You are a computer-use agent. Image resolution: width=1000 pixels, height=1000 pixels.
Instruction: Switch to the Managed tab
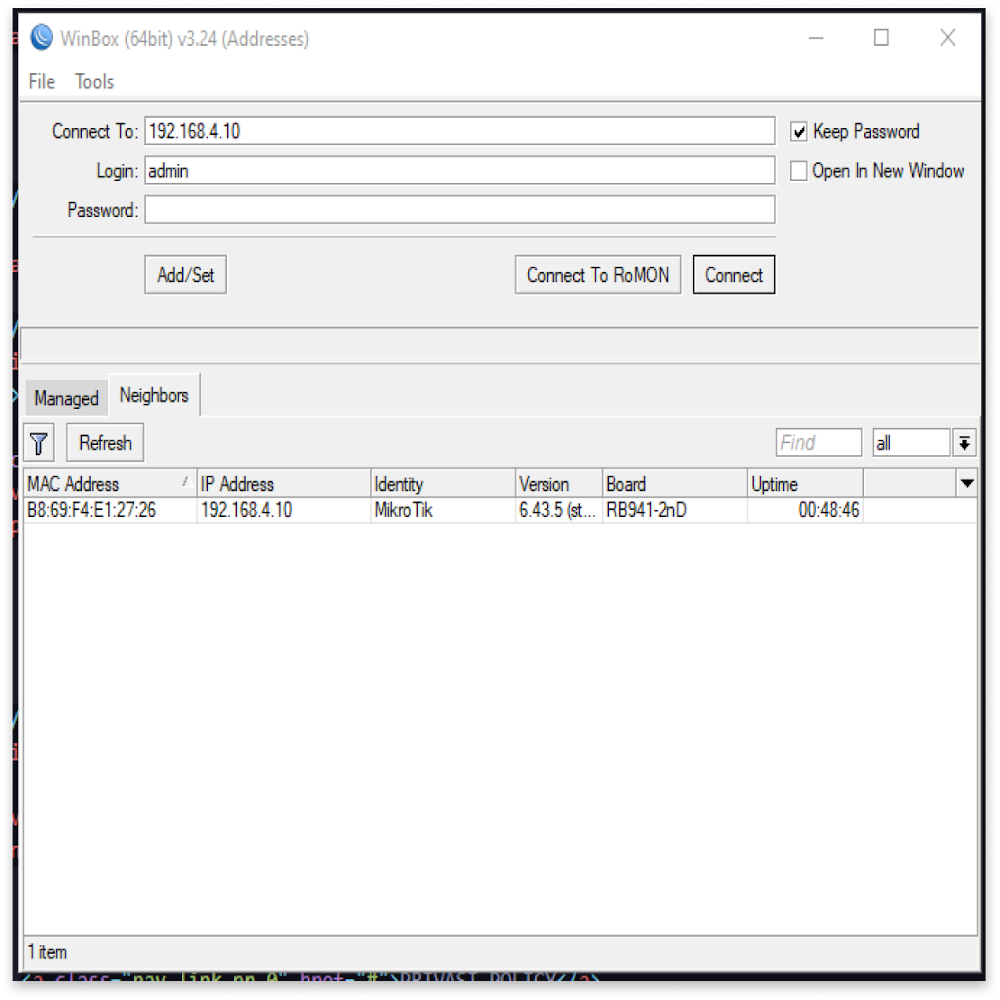click(x=66, y=398)
